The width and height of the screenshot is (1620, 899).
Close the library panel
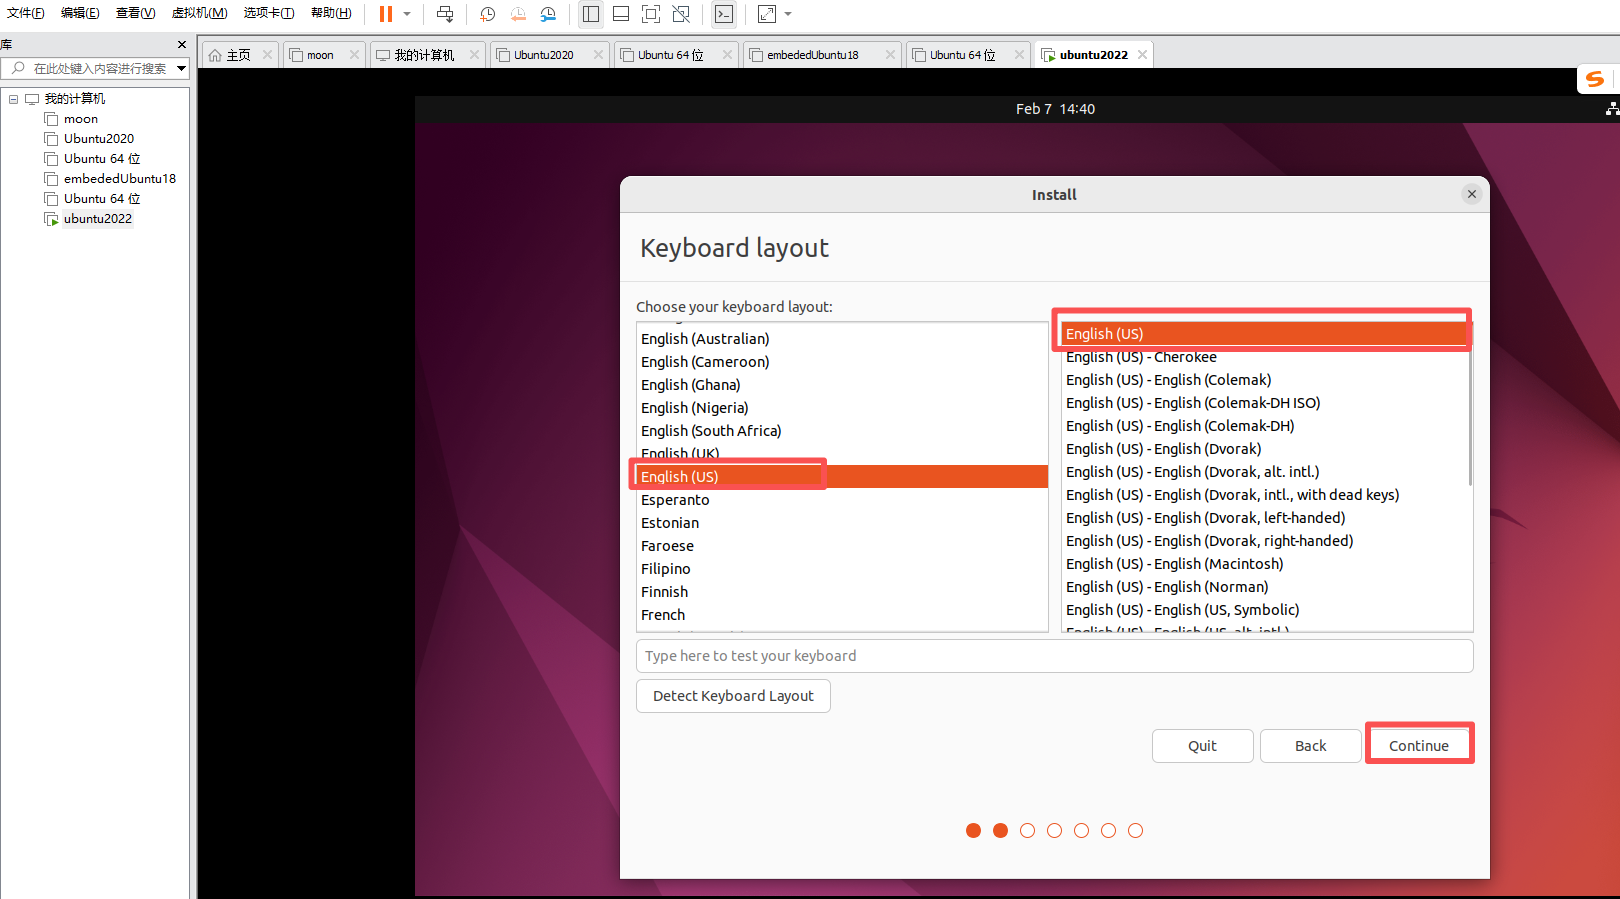pyautogui.click(x=181, y=45)
